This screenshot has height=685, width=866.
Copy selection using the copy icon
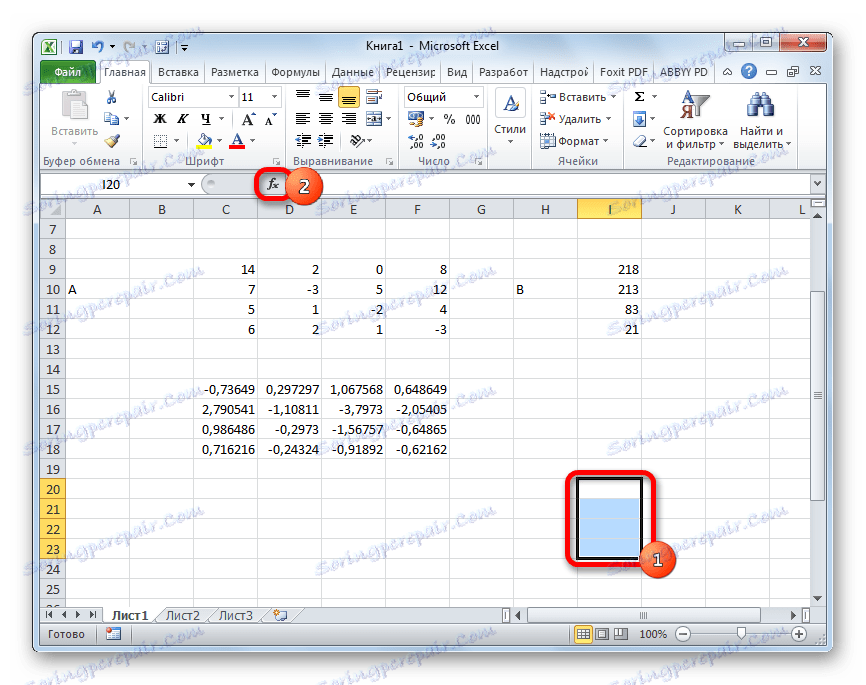(x=112, y=118)
